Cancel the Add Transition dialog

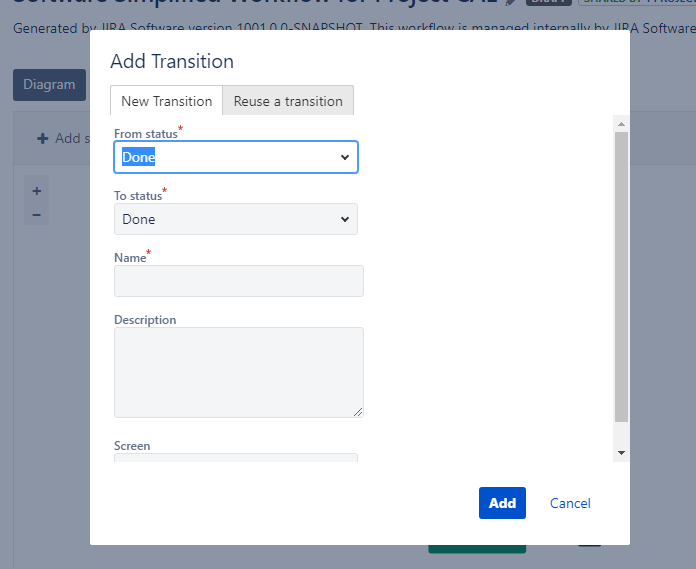coord(570,503)
